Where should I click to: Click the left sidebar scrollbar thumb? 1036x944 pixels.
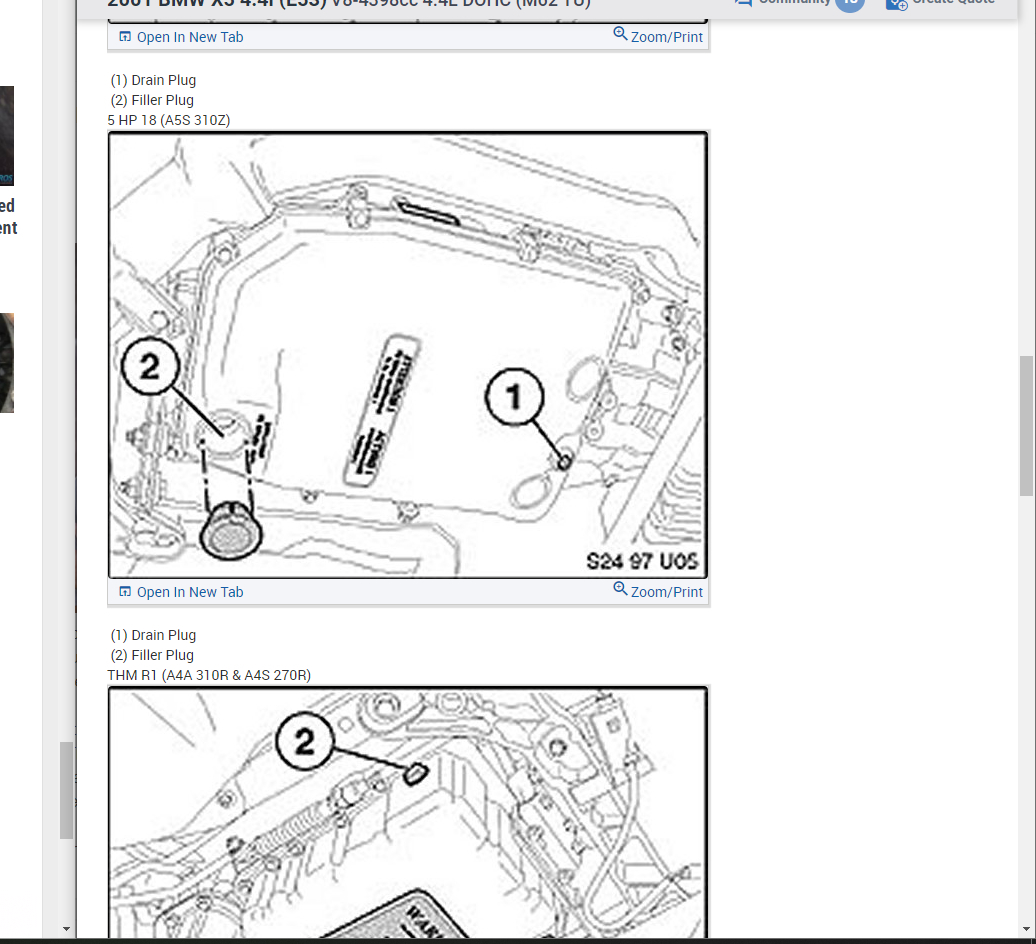pos(67,790)
